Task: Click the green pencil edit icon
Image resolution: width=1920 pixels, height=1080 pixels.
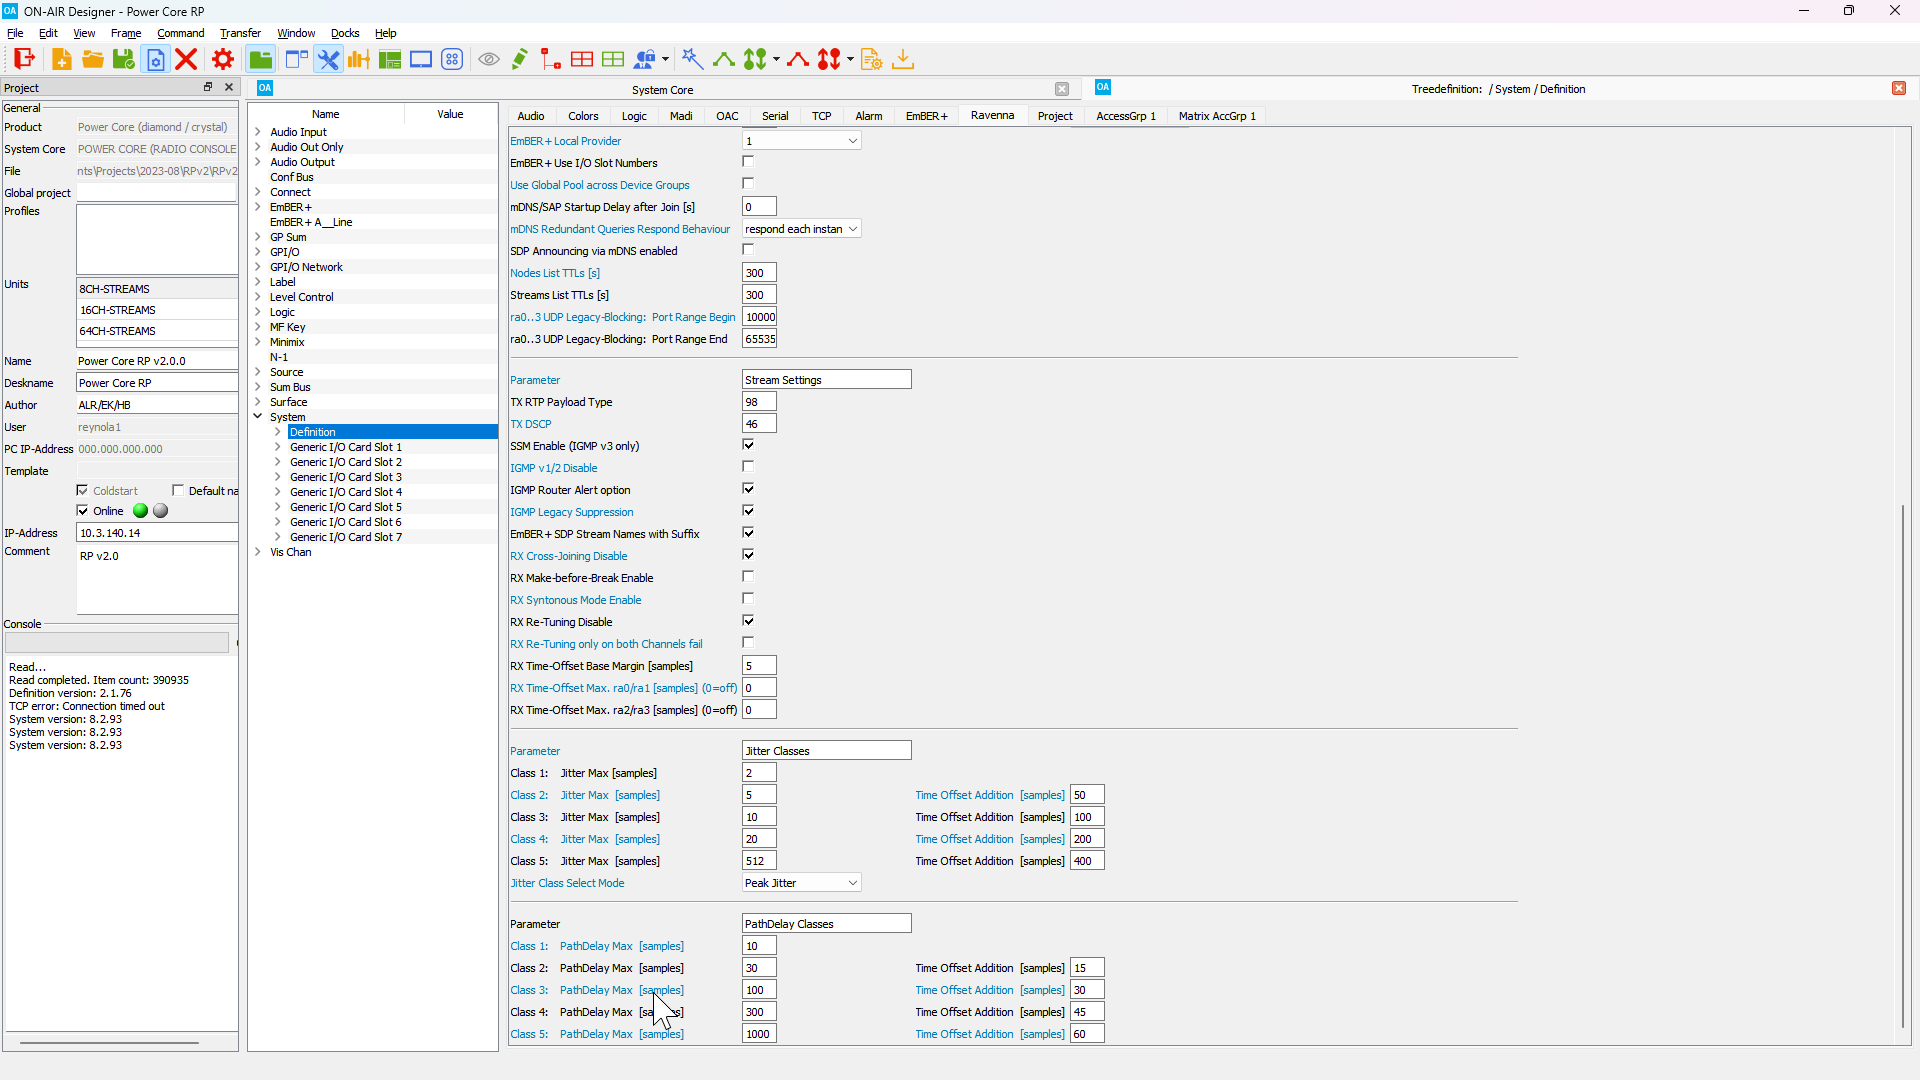Action: click(x=519, y=59)
